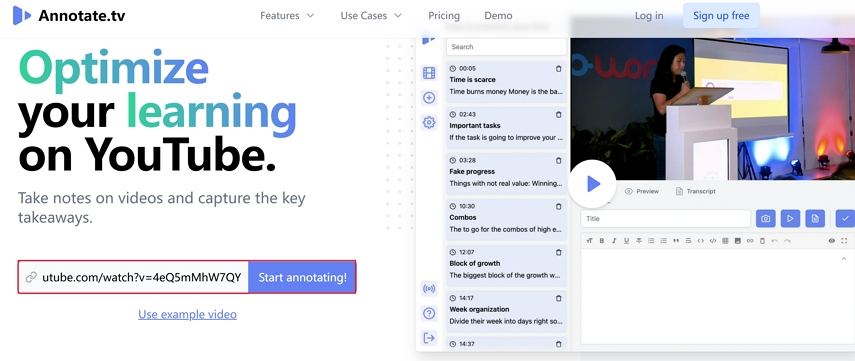
Task: Expand the Features menu
Action: tap(287, 16)
